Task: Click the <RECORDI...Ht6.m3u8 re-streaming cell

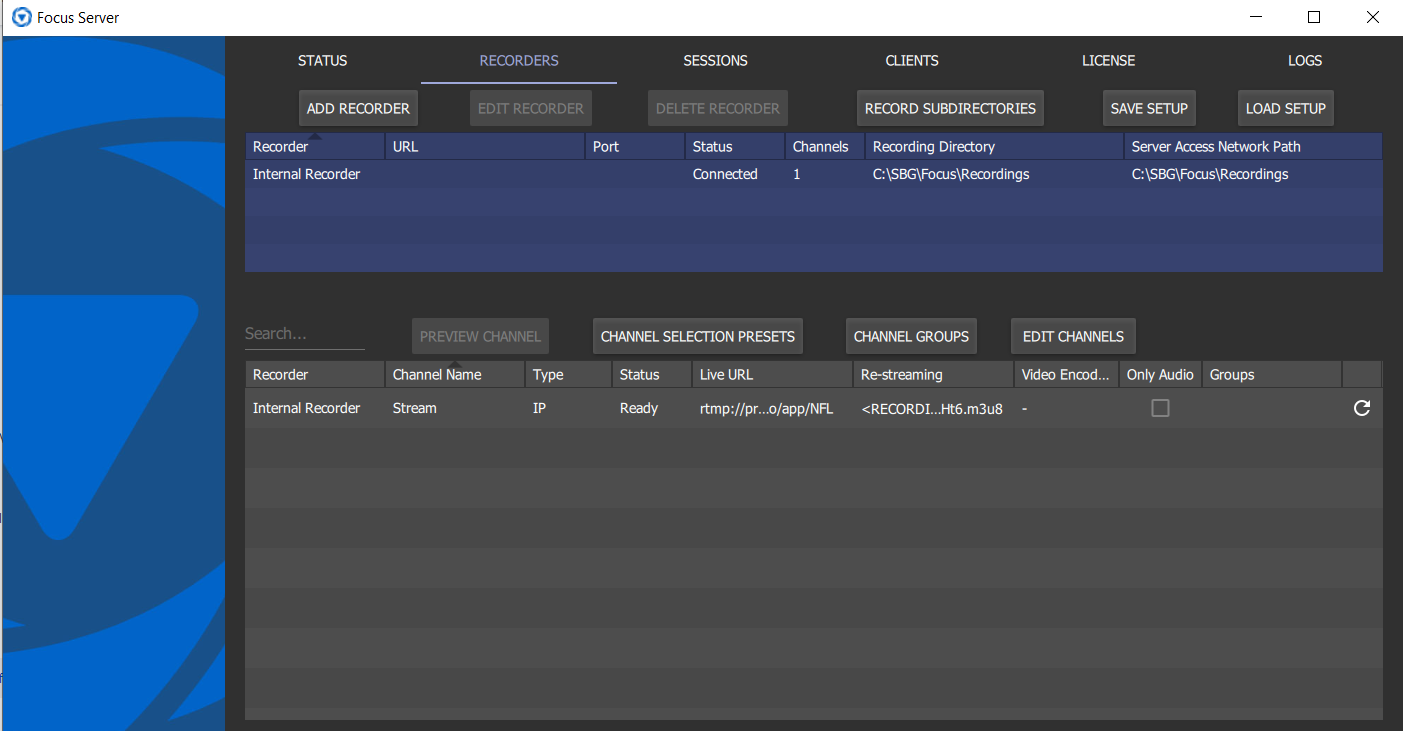Action: coord(934,408)
